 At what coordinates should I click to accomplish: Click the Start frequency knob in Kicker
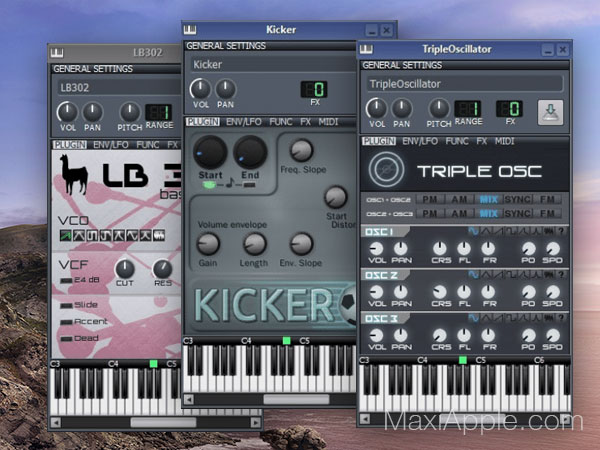[210, 152]
